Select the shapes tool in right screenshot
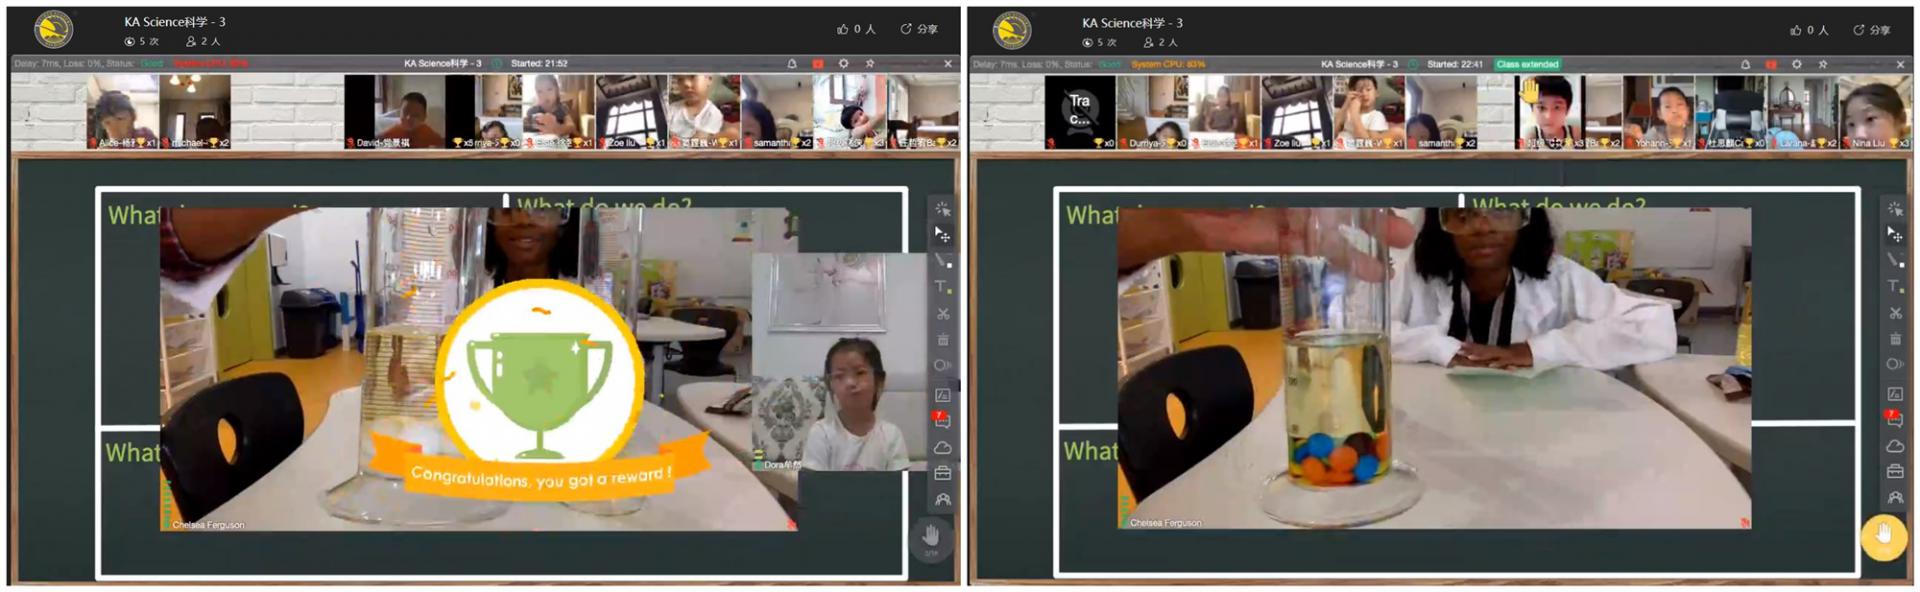Screen dimensions: 1920x592 click(1895, 364)
